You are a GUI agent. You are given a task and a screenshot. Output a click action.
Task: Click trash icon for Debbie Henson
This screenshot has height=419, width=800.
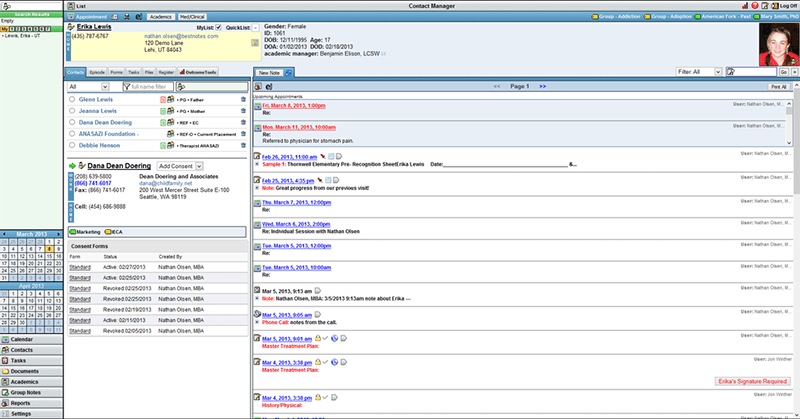tap(243, 146)
